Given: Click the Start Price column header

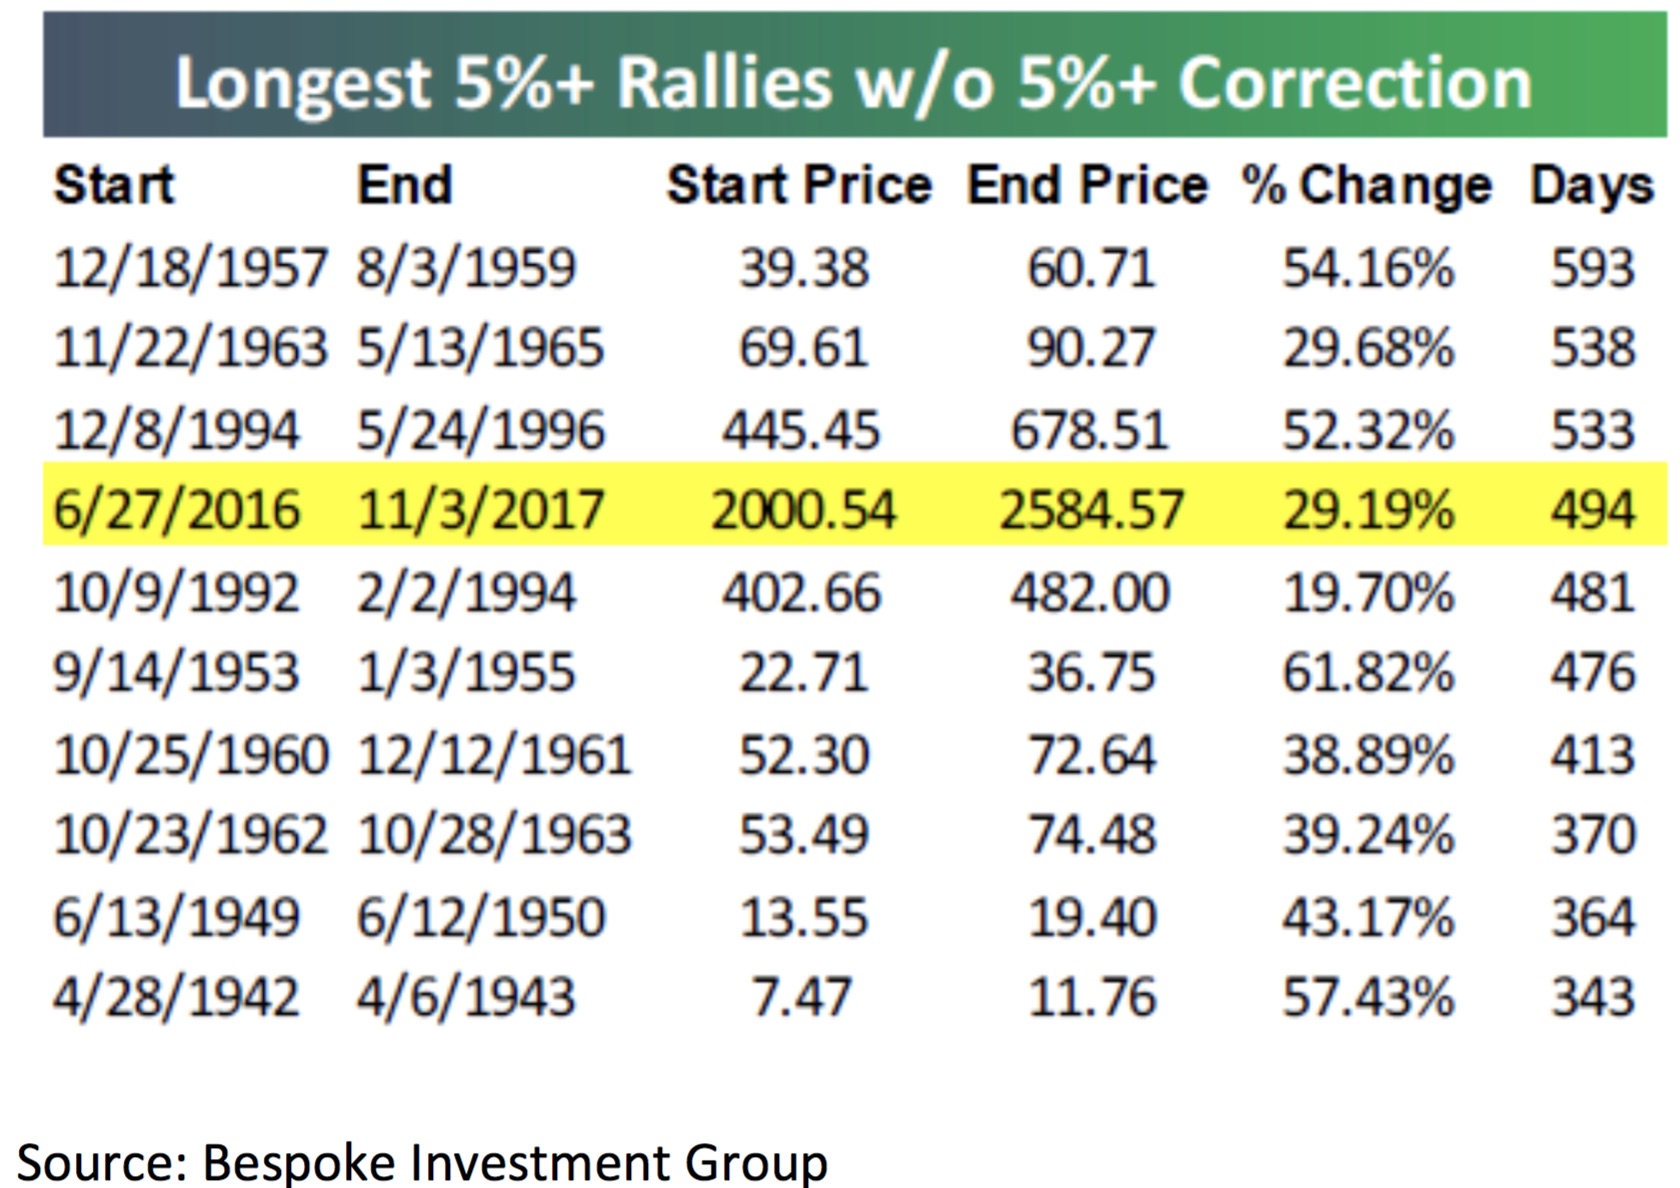Looking at the screenshot, I should pos(799,185).
